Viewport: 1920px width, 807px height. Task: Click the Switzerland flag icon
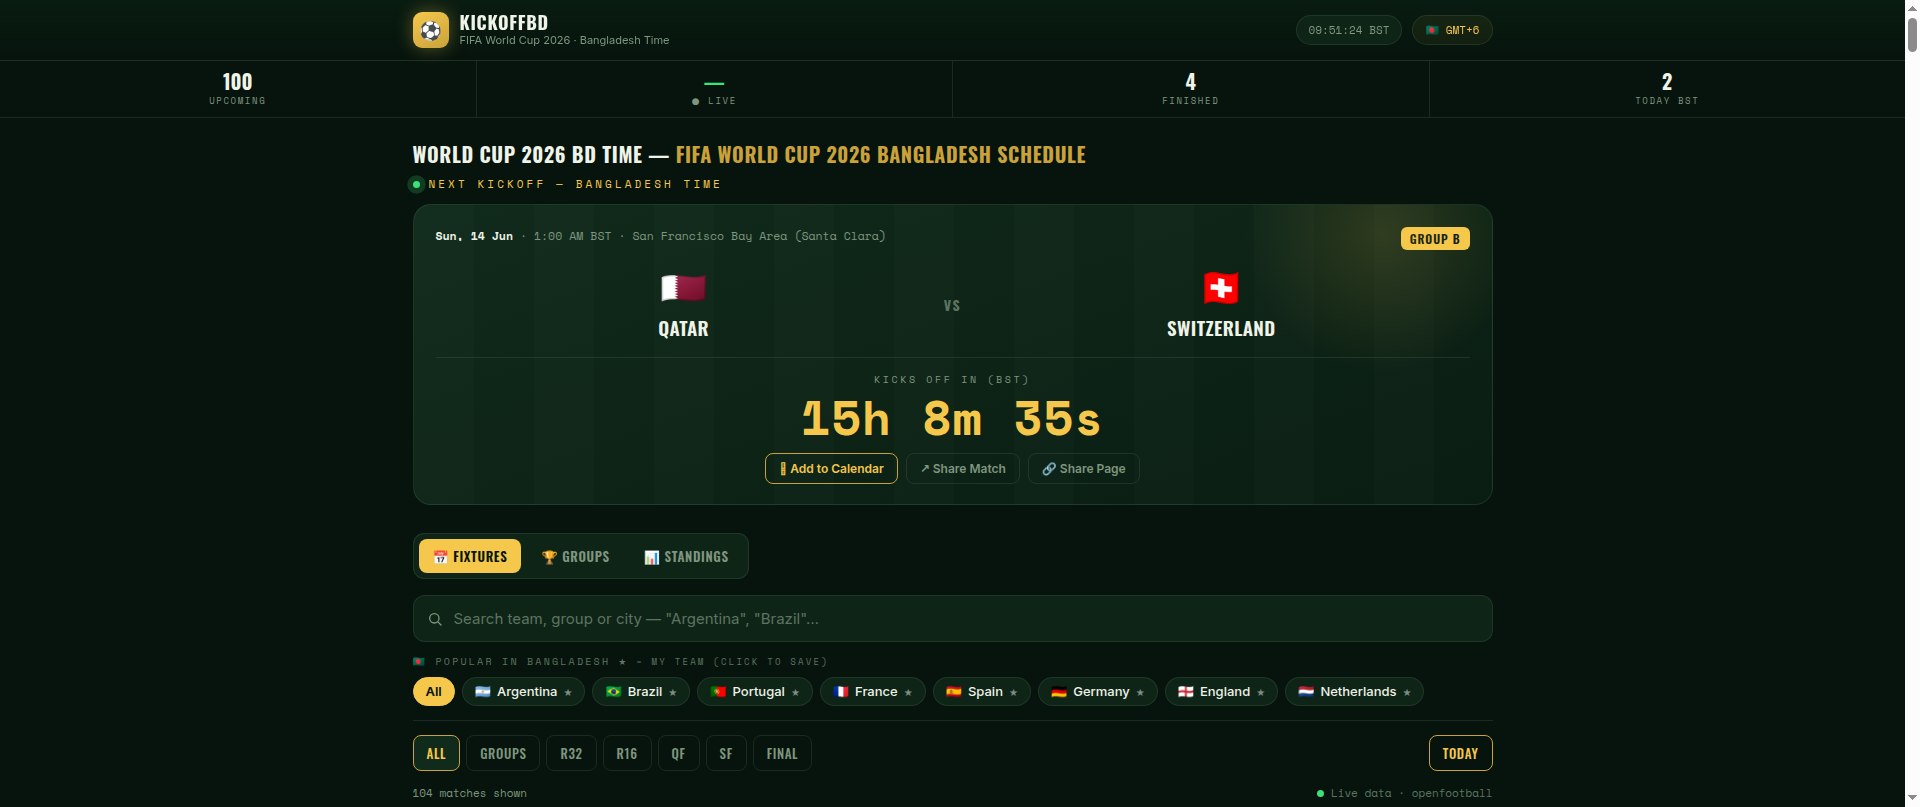1221,288
